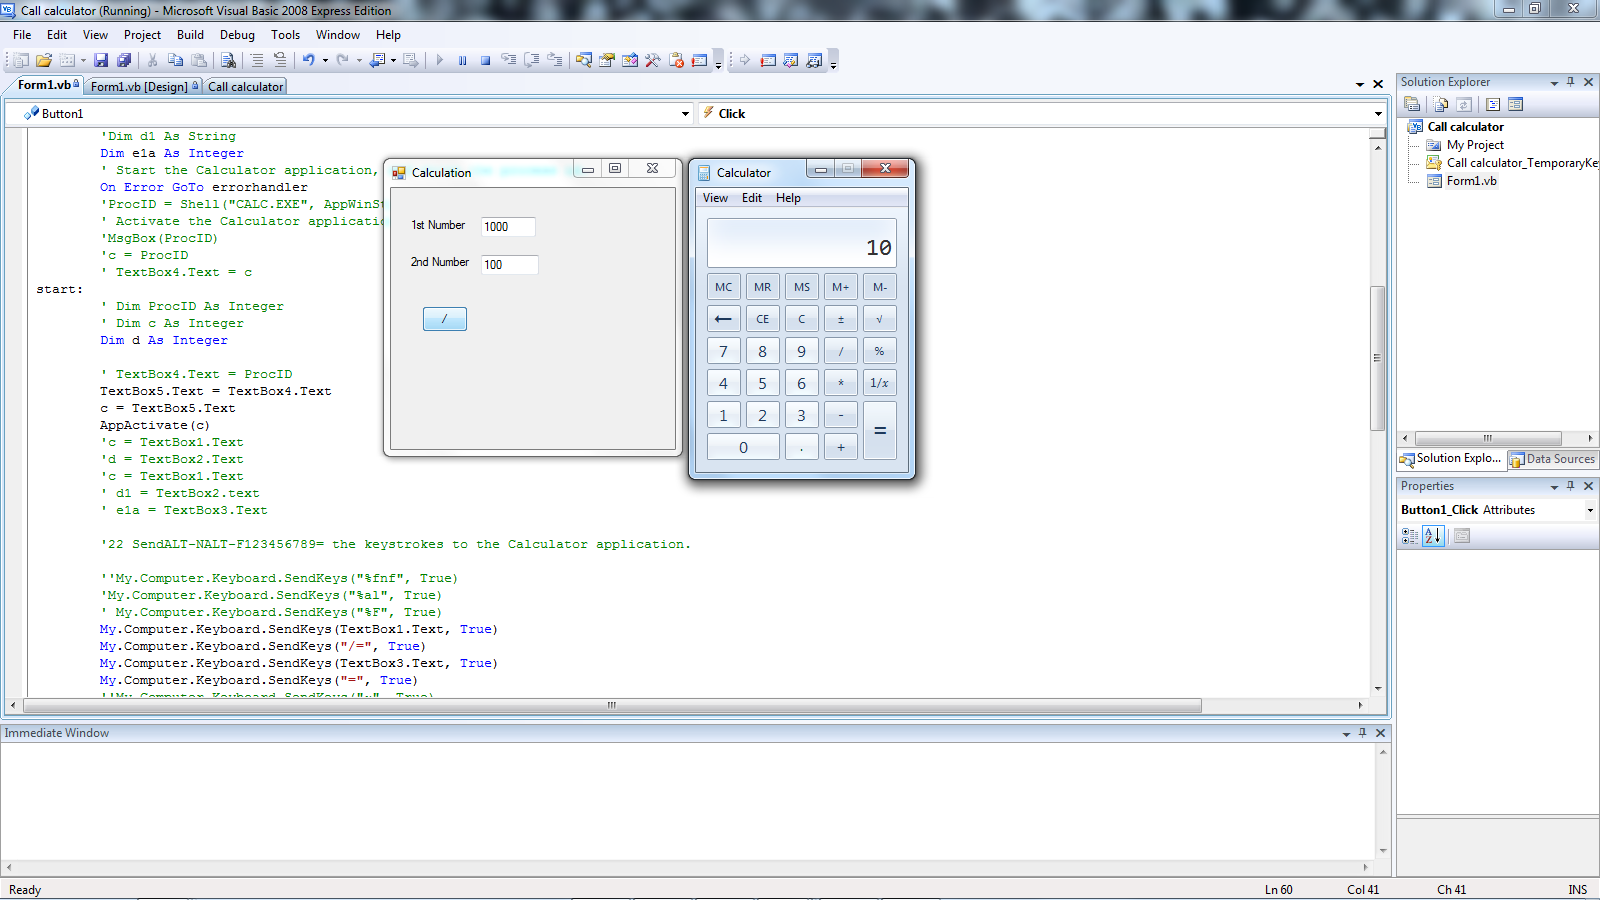
Task: Click the 1st Number input field
Action: 508,227
